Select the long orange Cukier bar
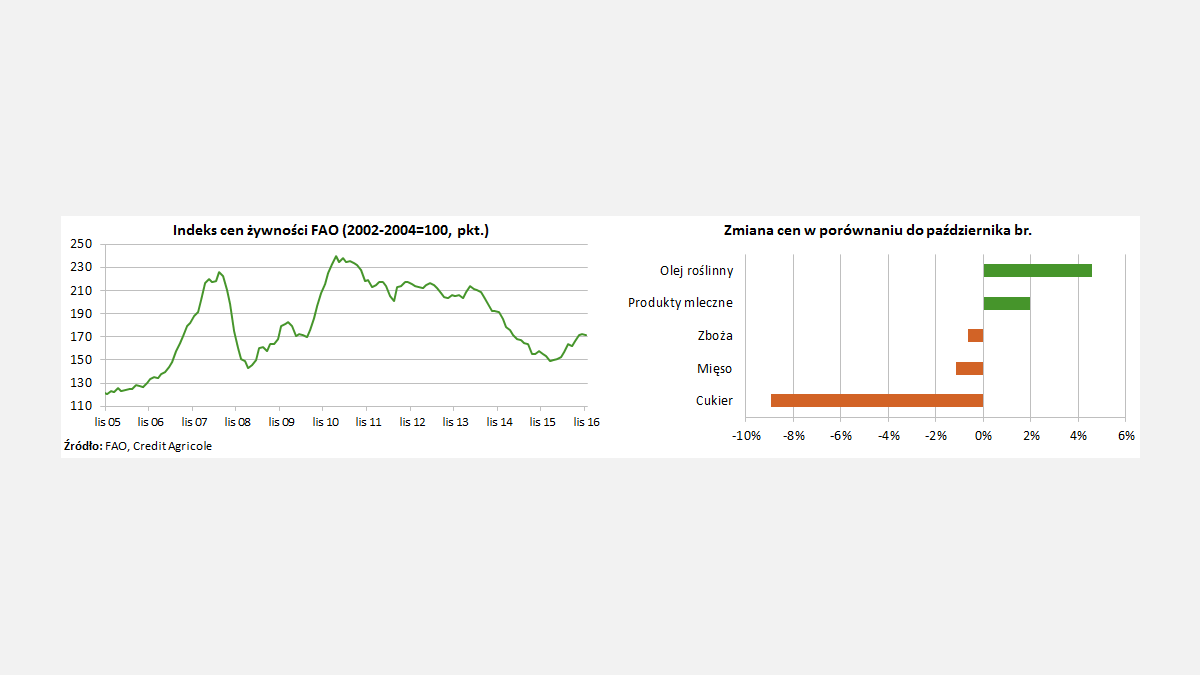 pyautogui.click(x=877, y=400)
